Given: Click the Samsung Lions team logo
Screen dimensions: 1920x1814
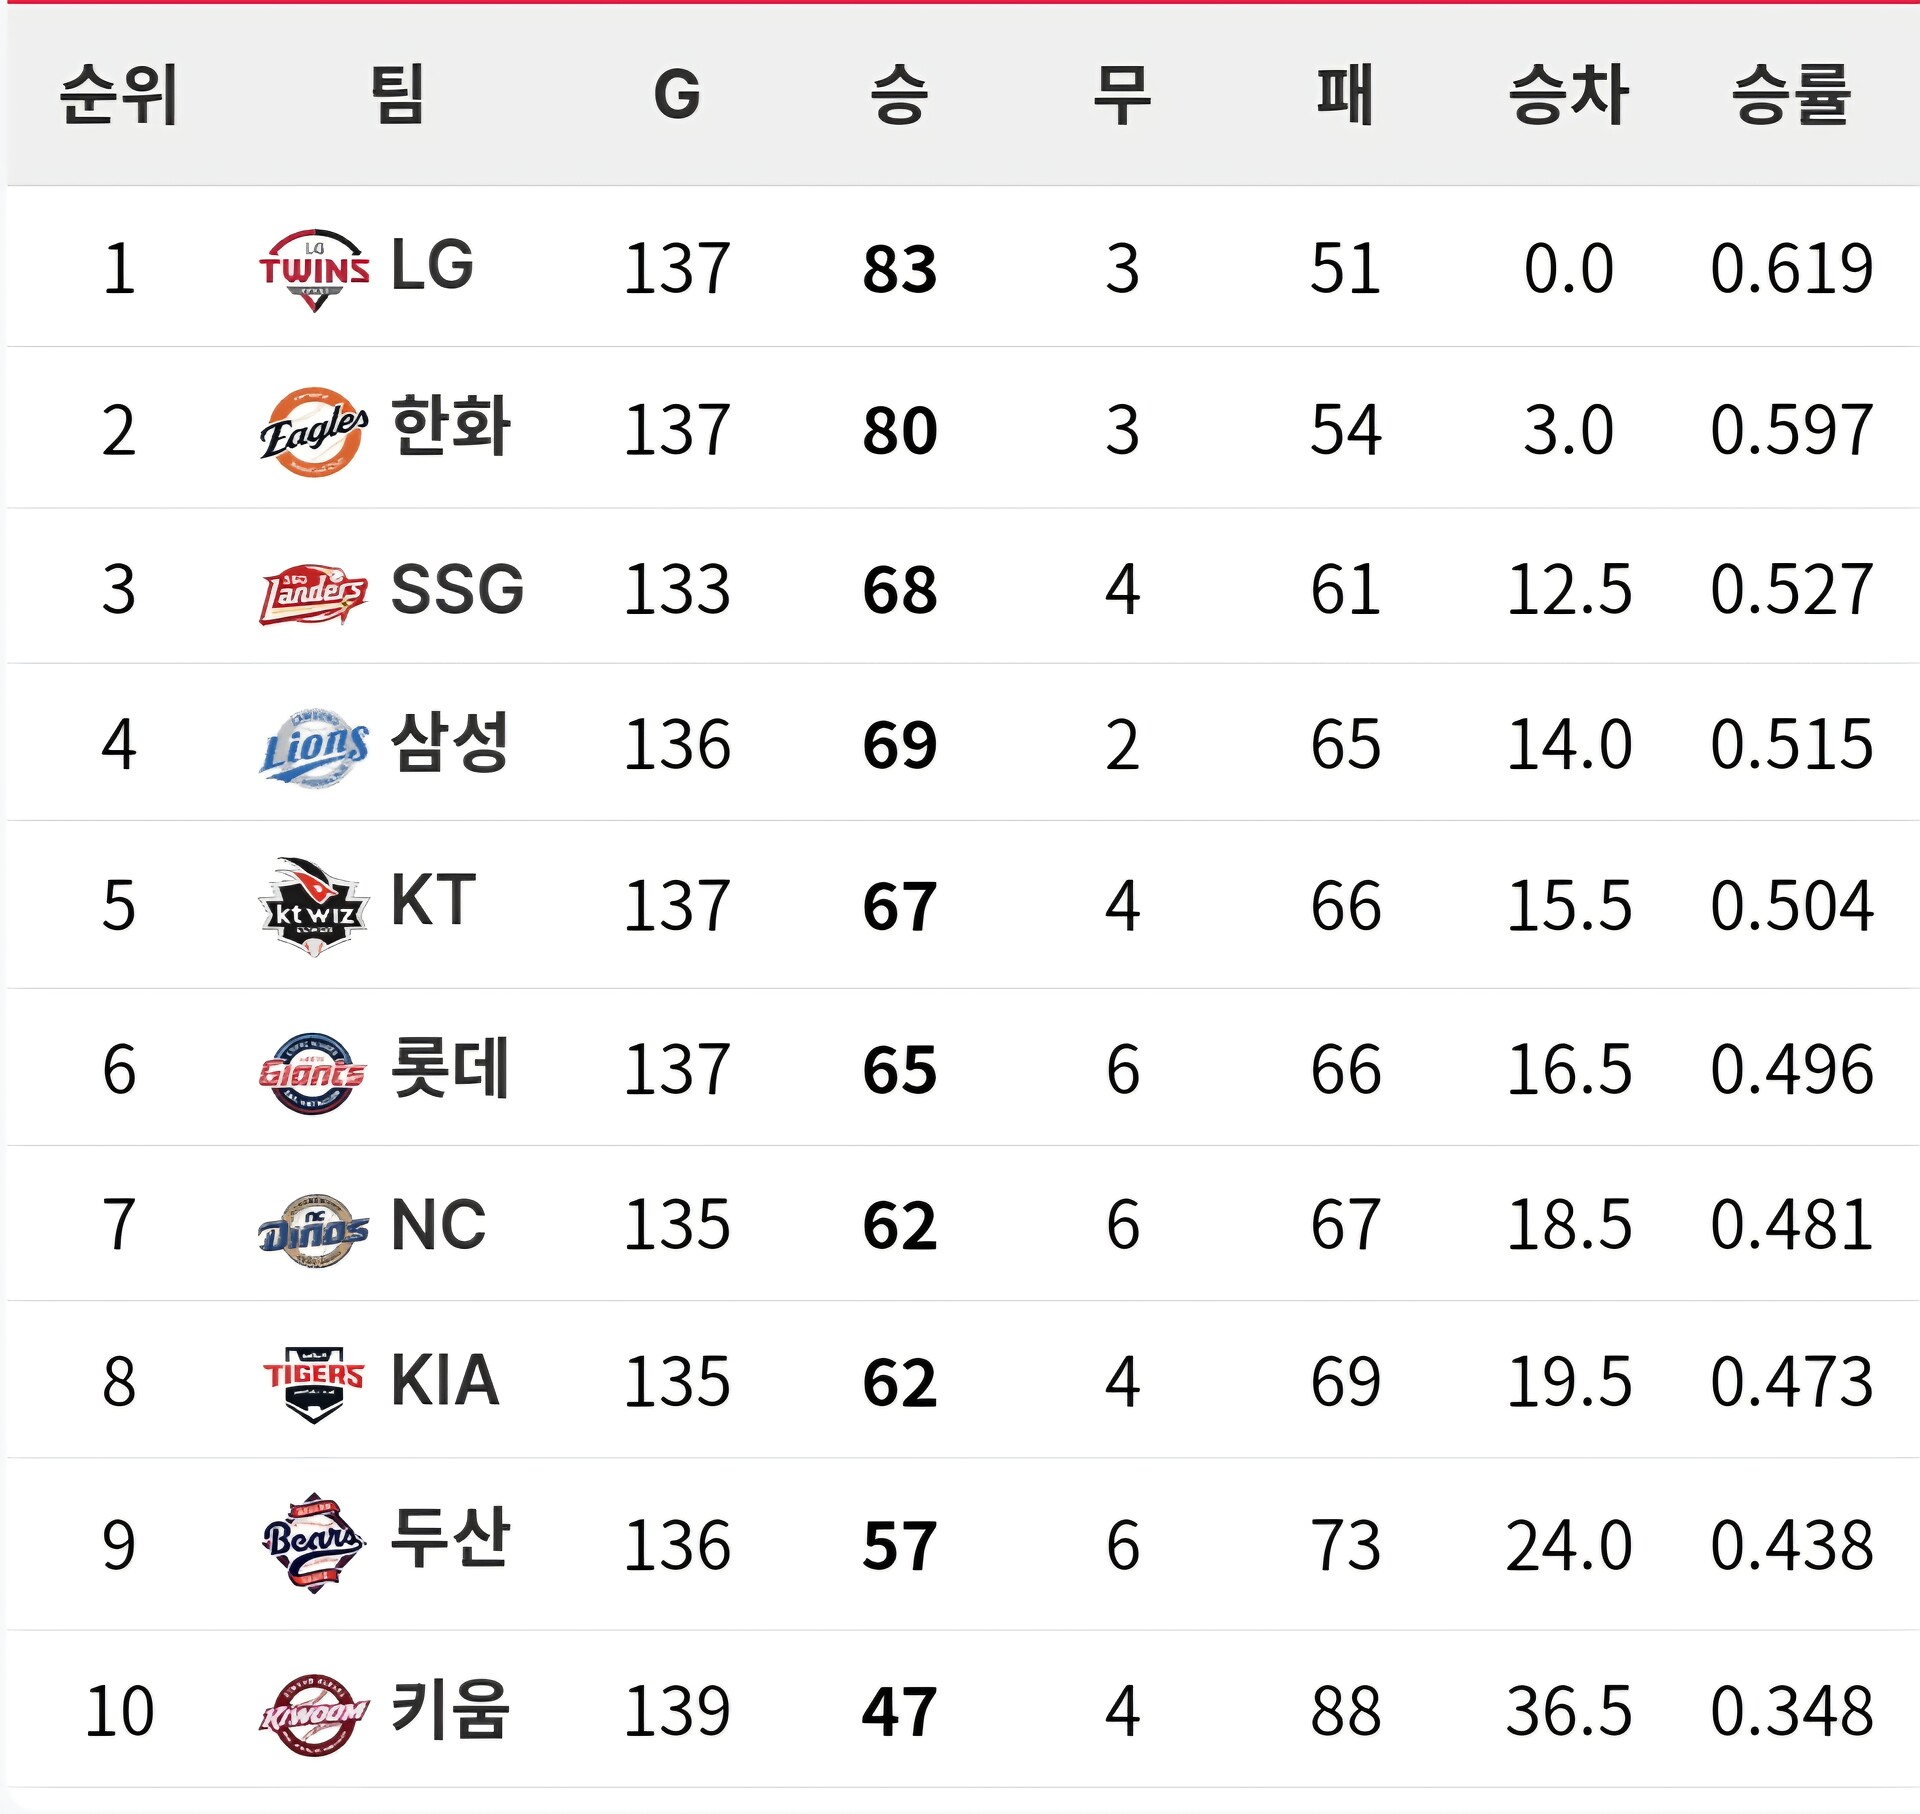Looking at the screenshot, I should coord(314,747).
